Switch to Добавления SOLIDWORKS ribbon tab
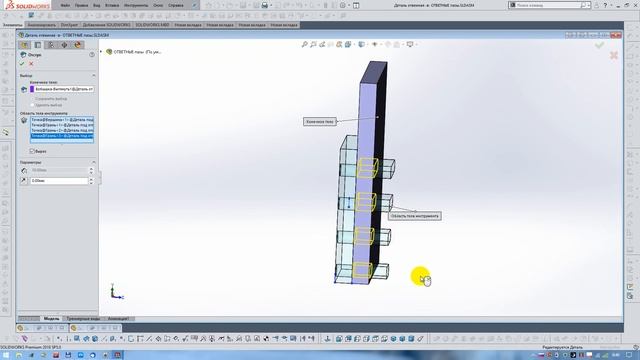The width and height of the screenshot is (640, 360). (x=107, y=25)
